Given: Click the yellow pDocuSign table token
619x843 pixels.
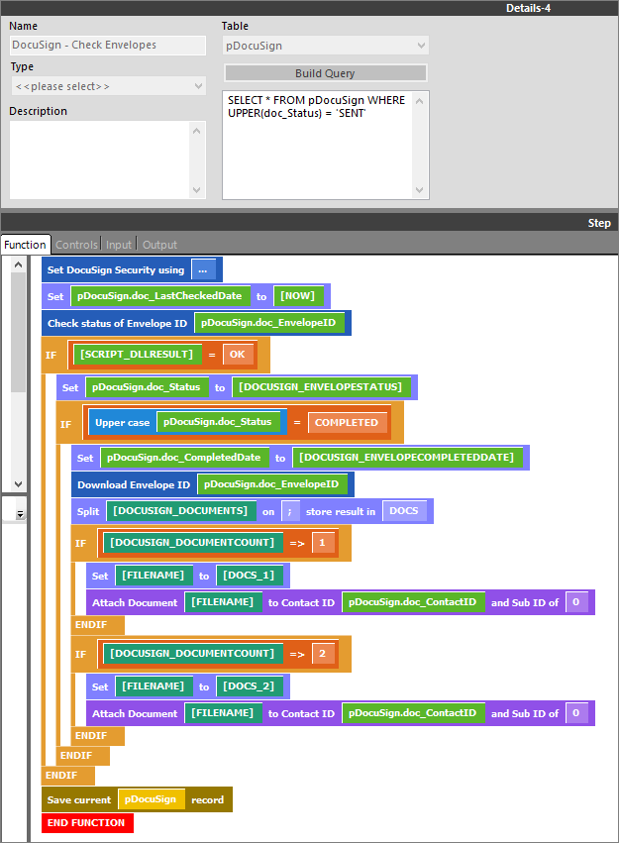Looking at the screenshot, I should (151, 799).
